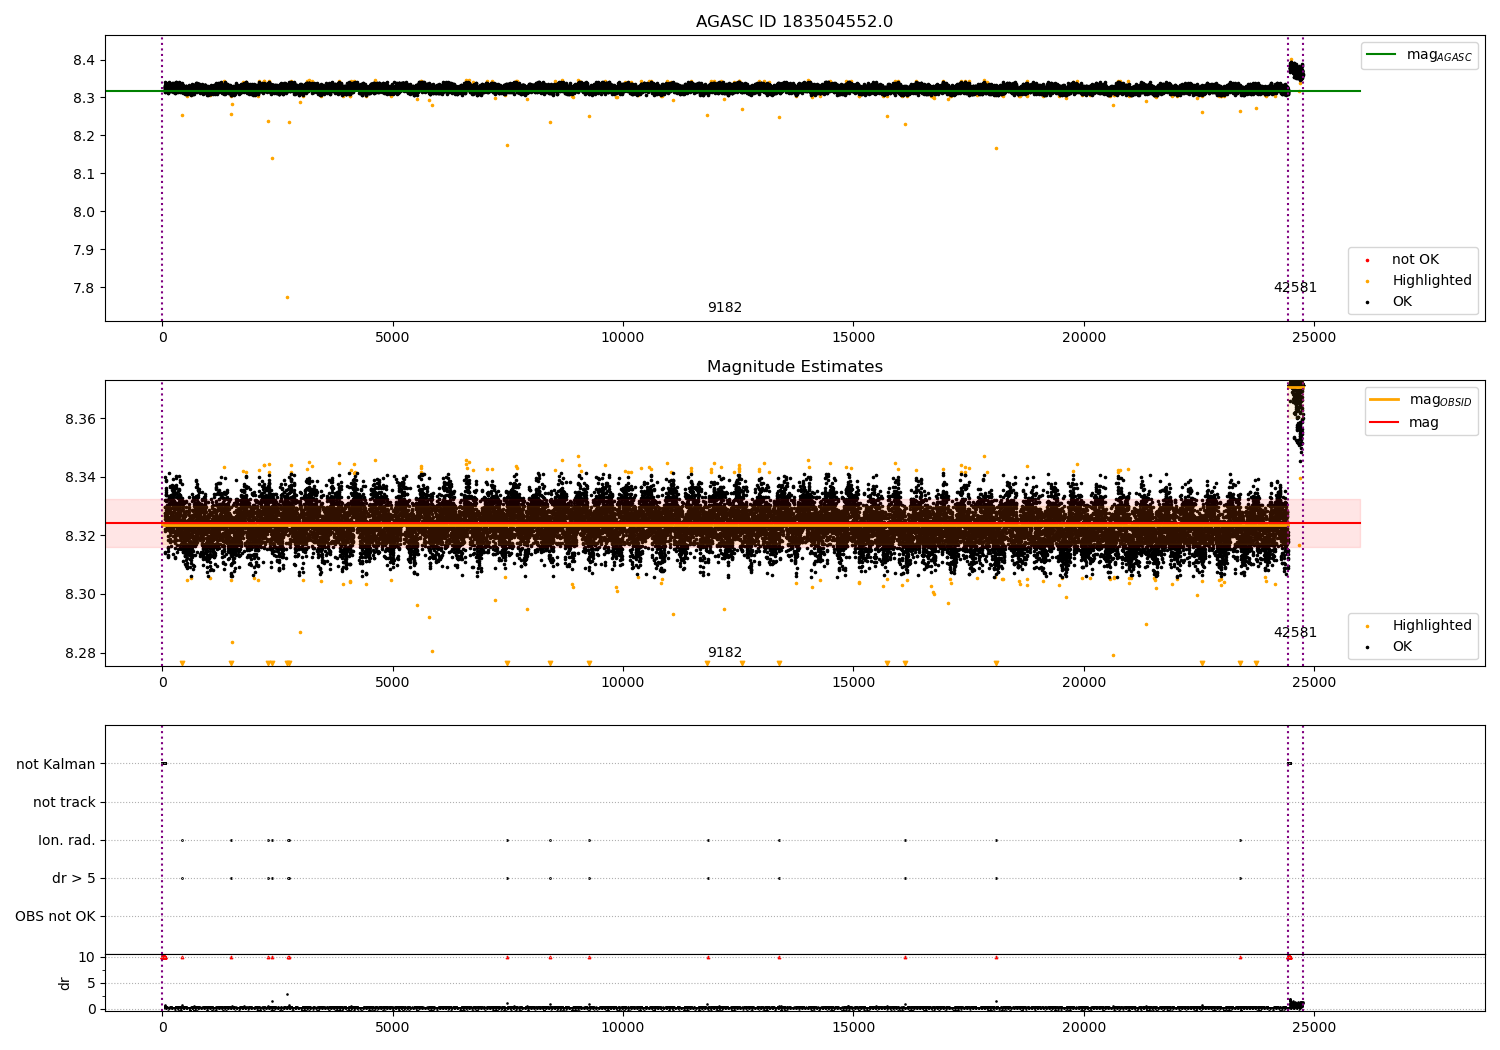Select the lowest orange outlier near 7.8
1500x1050 pixels.
point(287,297)
